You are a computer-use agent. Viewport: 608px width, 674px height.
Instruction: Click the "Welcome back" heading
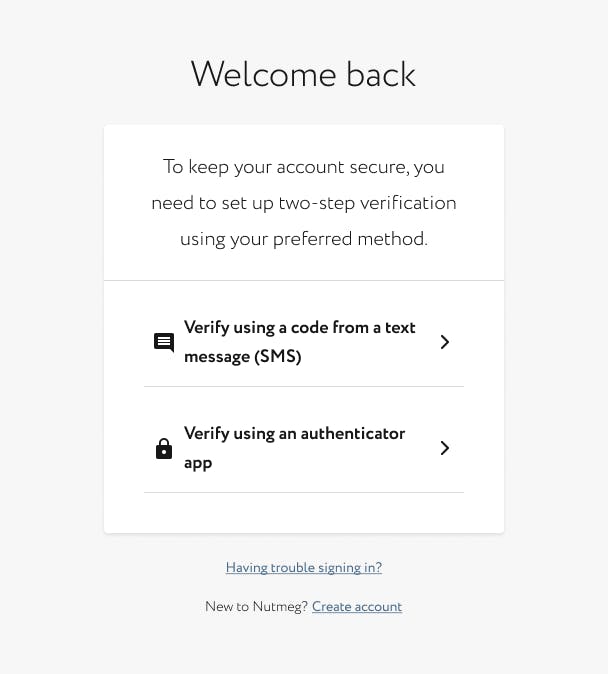tap(303, 75)
